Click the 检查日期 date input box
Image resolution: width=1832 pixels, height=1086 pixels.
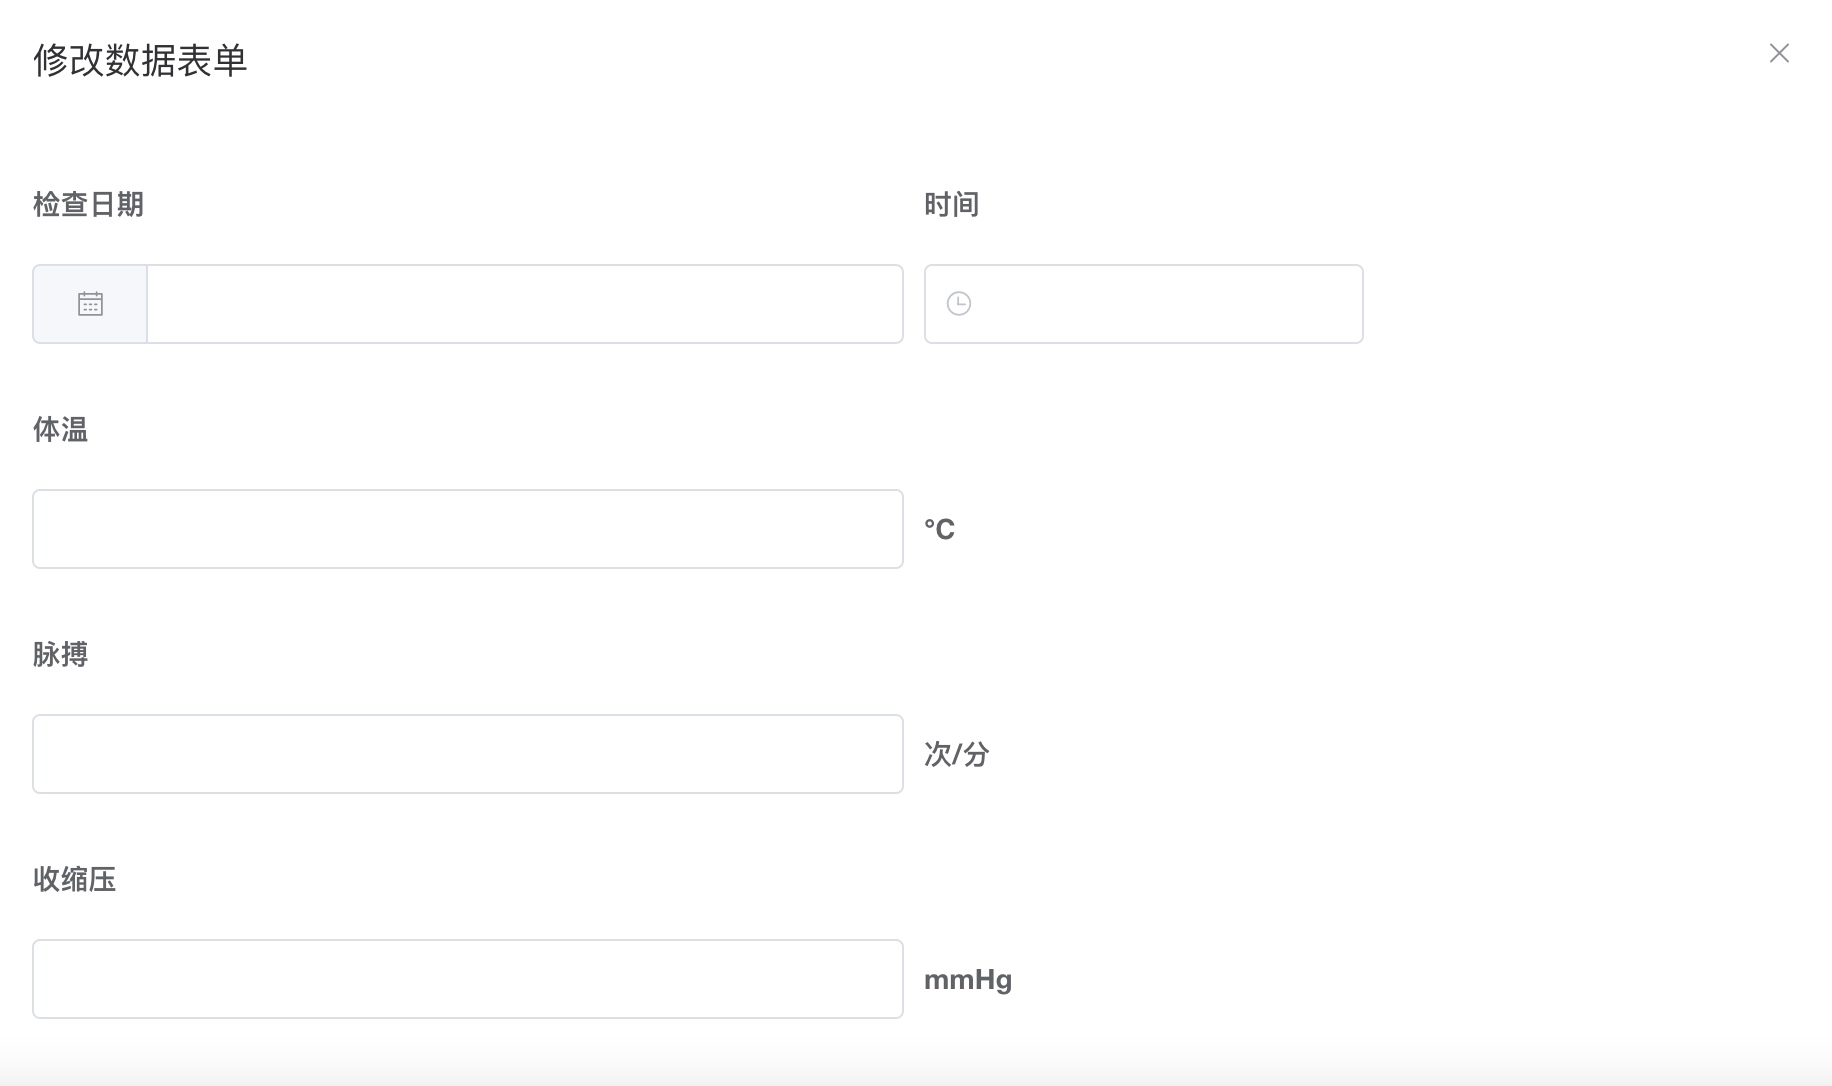pyautogui.click(x=525, y=303)
